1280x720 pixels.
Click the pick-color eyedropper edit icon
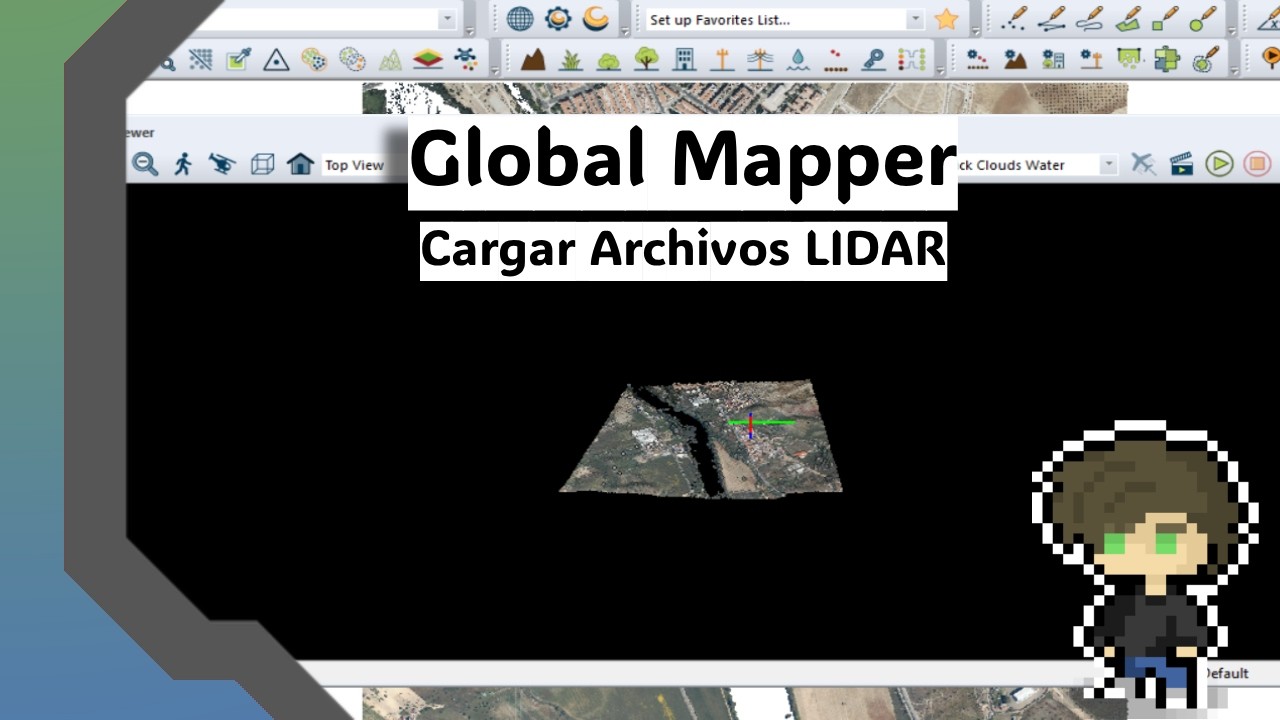pos(238,59)
